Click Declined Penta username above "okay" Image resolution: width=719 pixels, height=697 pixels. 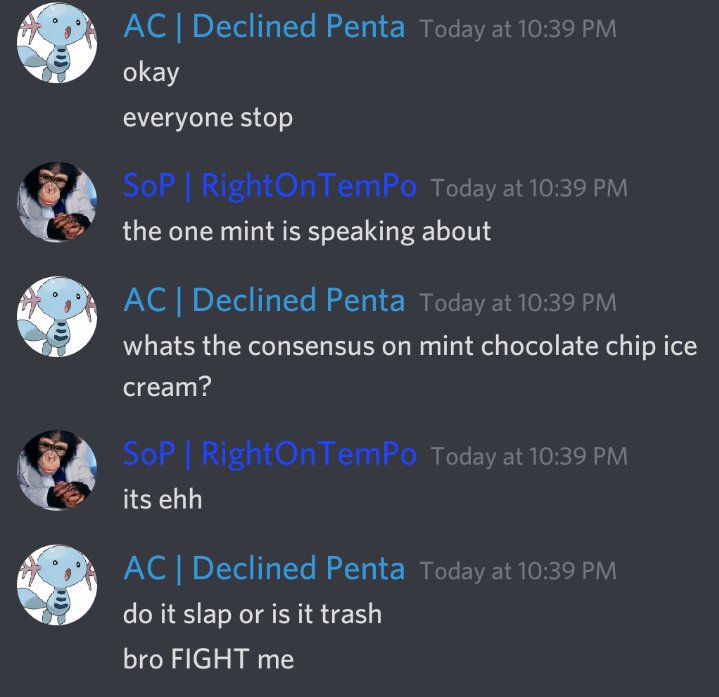pyautogui.click(x=264, y=27)
